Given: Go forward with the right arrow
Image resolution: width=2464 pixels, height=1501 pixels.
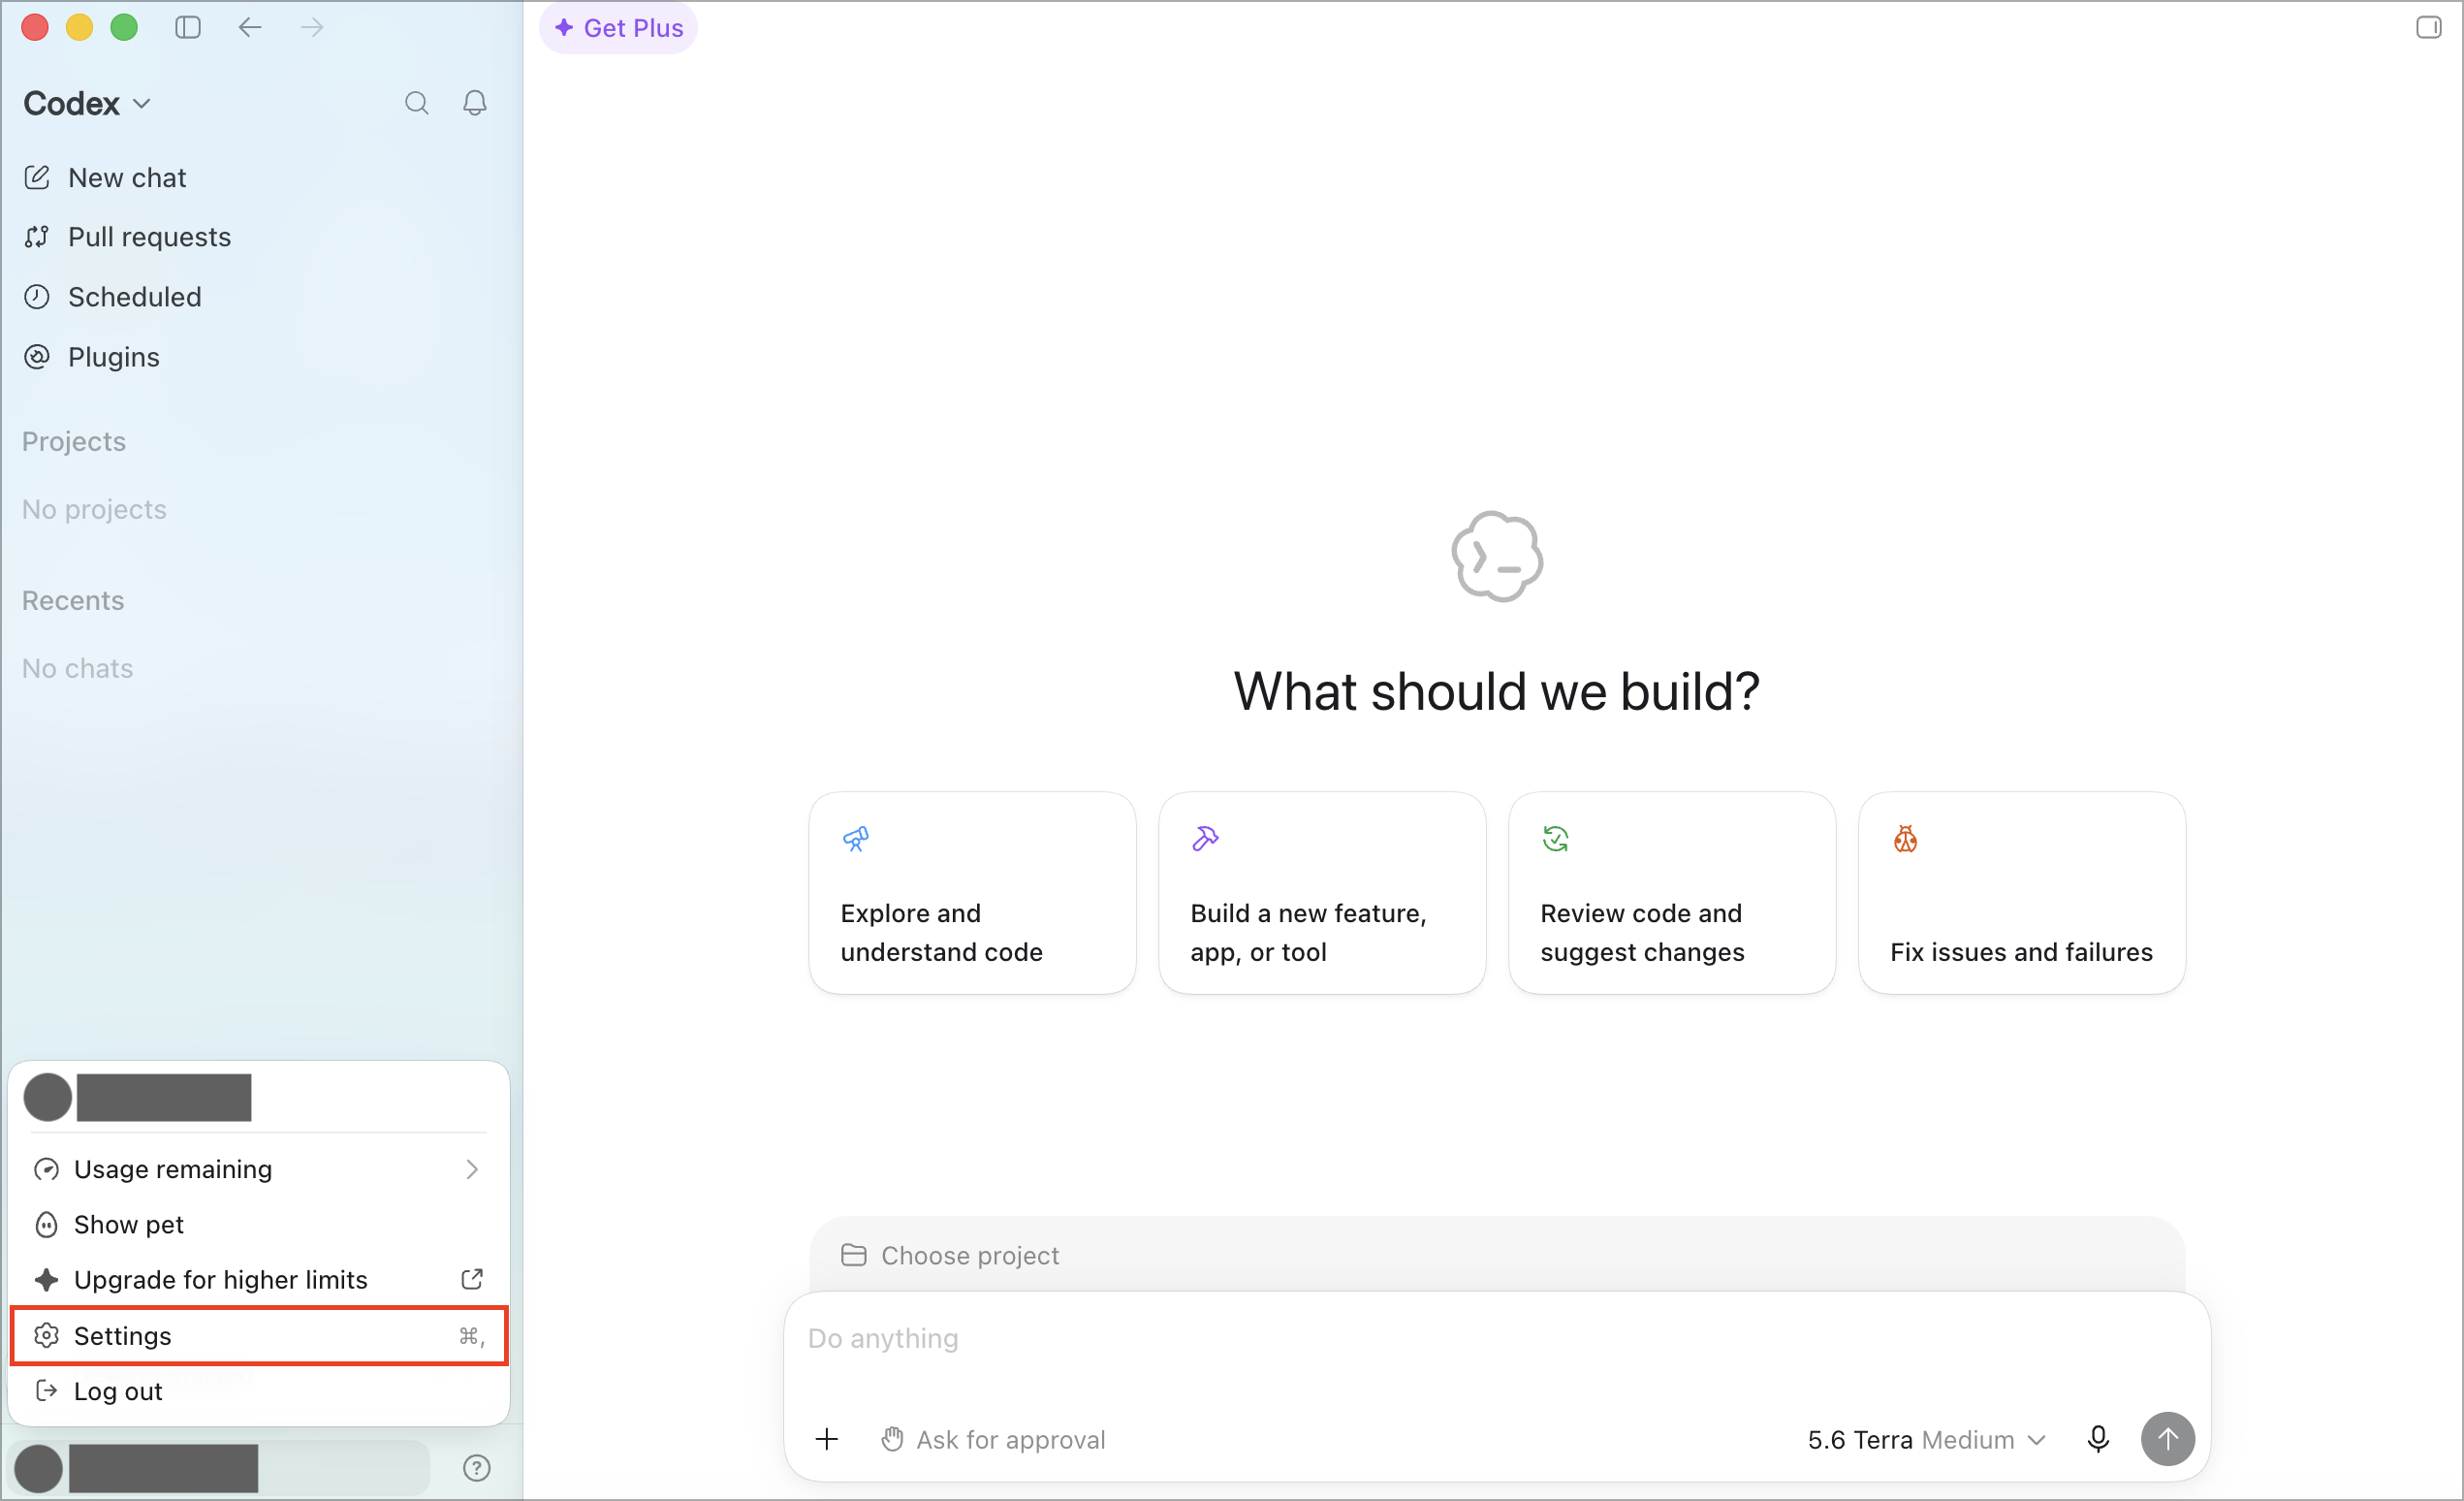Looking at the screenshot, I should [312, 27].
